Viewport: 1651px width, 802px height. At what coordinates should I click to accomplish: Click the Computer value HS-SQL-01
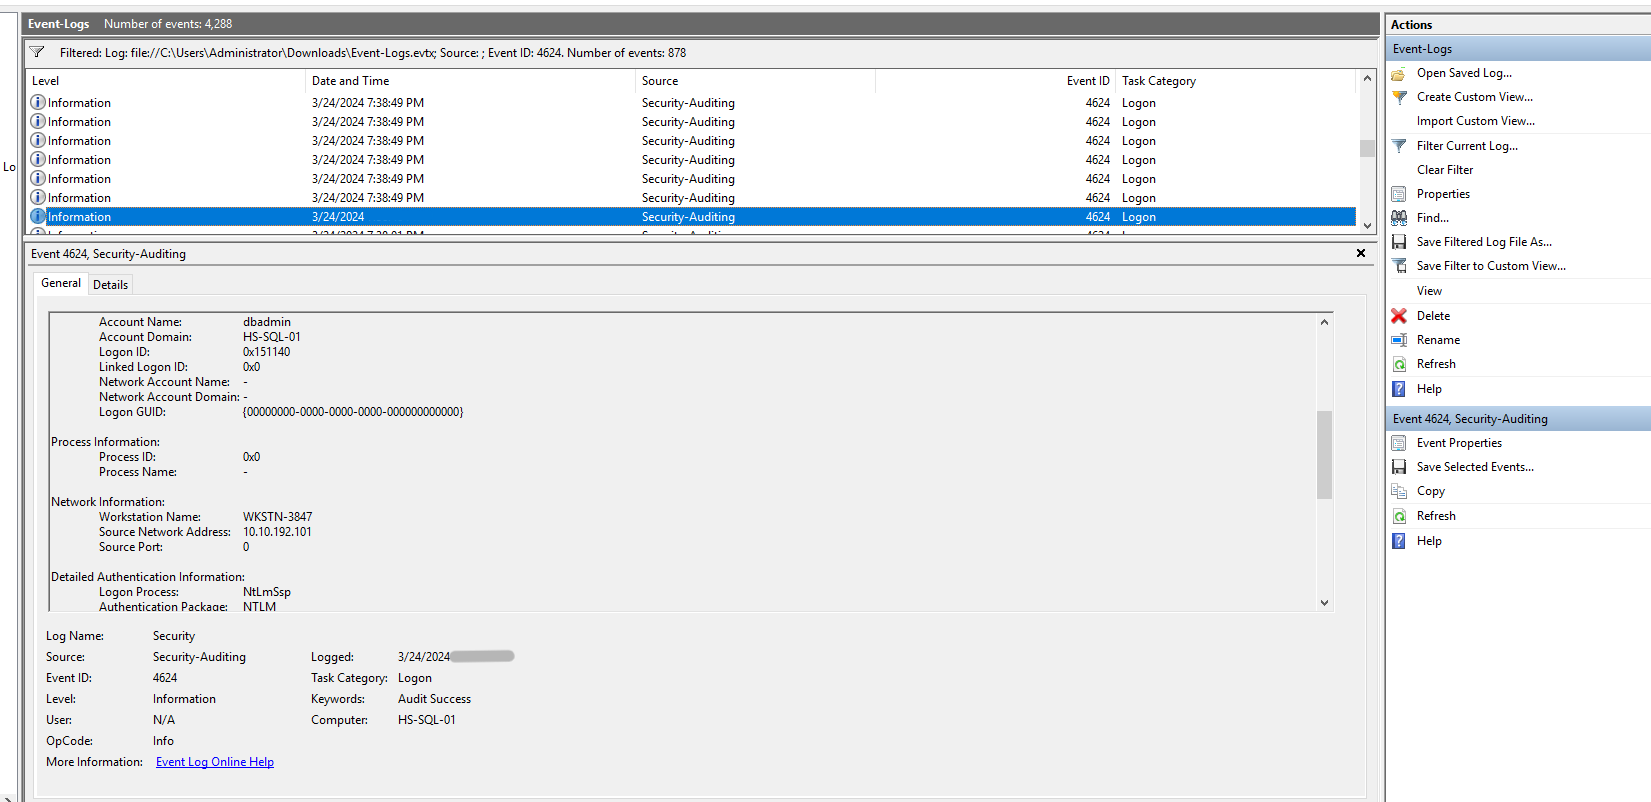tap(427, 720)
